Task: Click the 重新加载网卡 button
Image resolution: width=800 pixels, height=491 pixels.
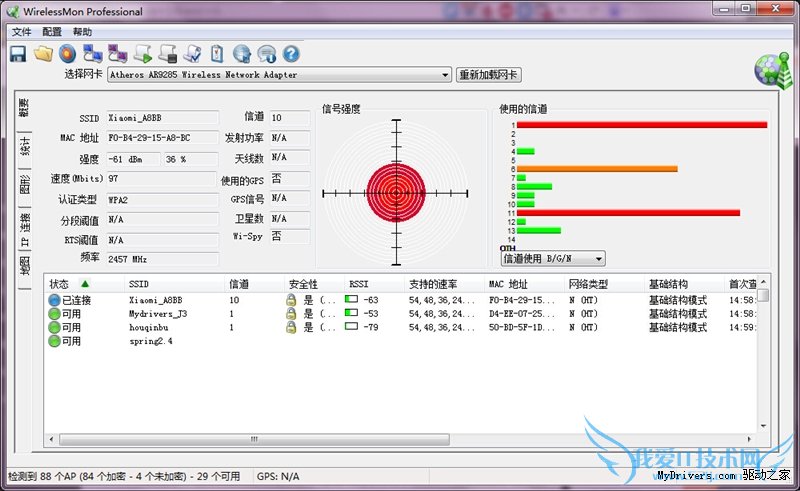Action: click(488, 75)
